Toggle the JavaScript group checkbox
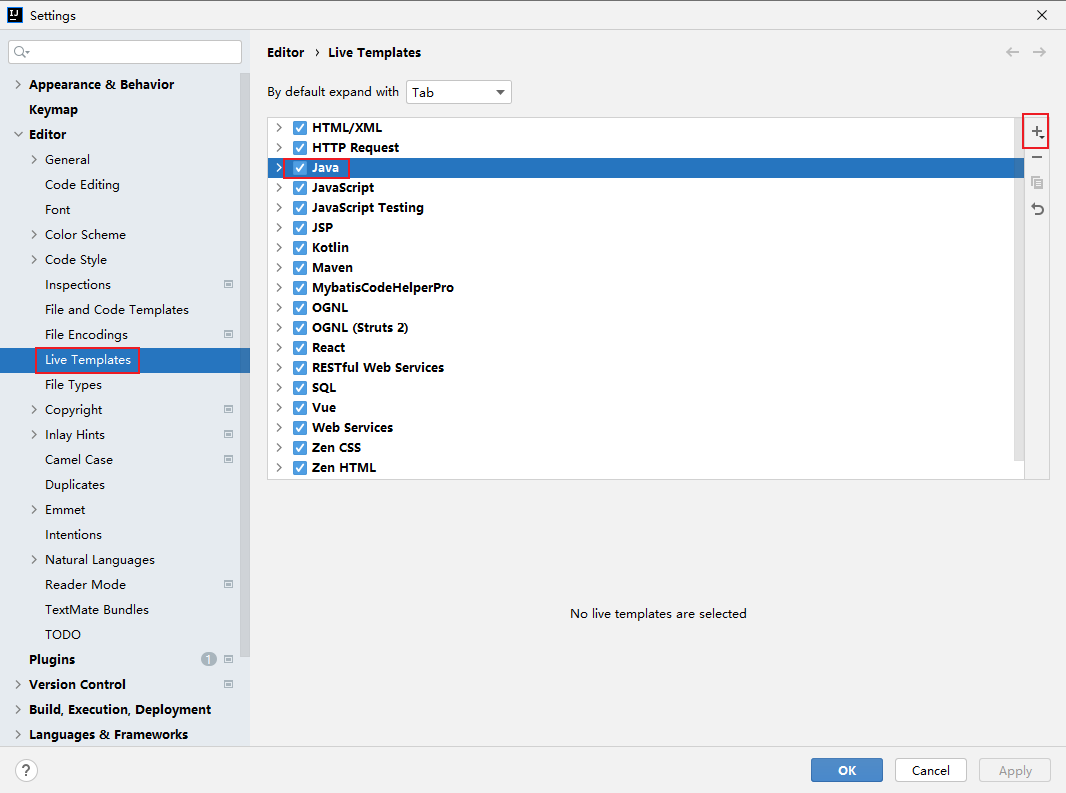The image size is (1066, 793). point(300,188)
